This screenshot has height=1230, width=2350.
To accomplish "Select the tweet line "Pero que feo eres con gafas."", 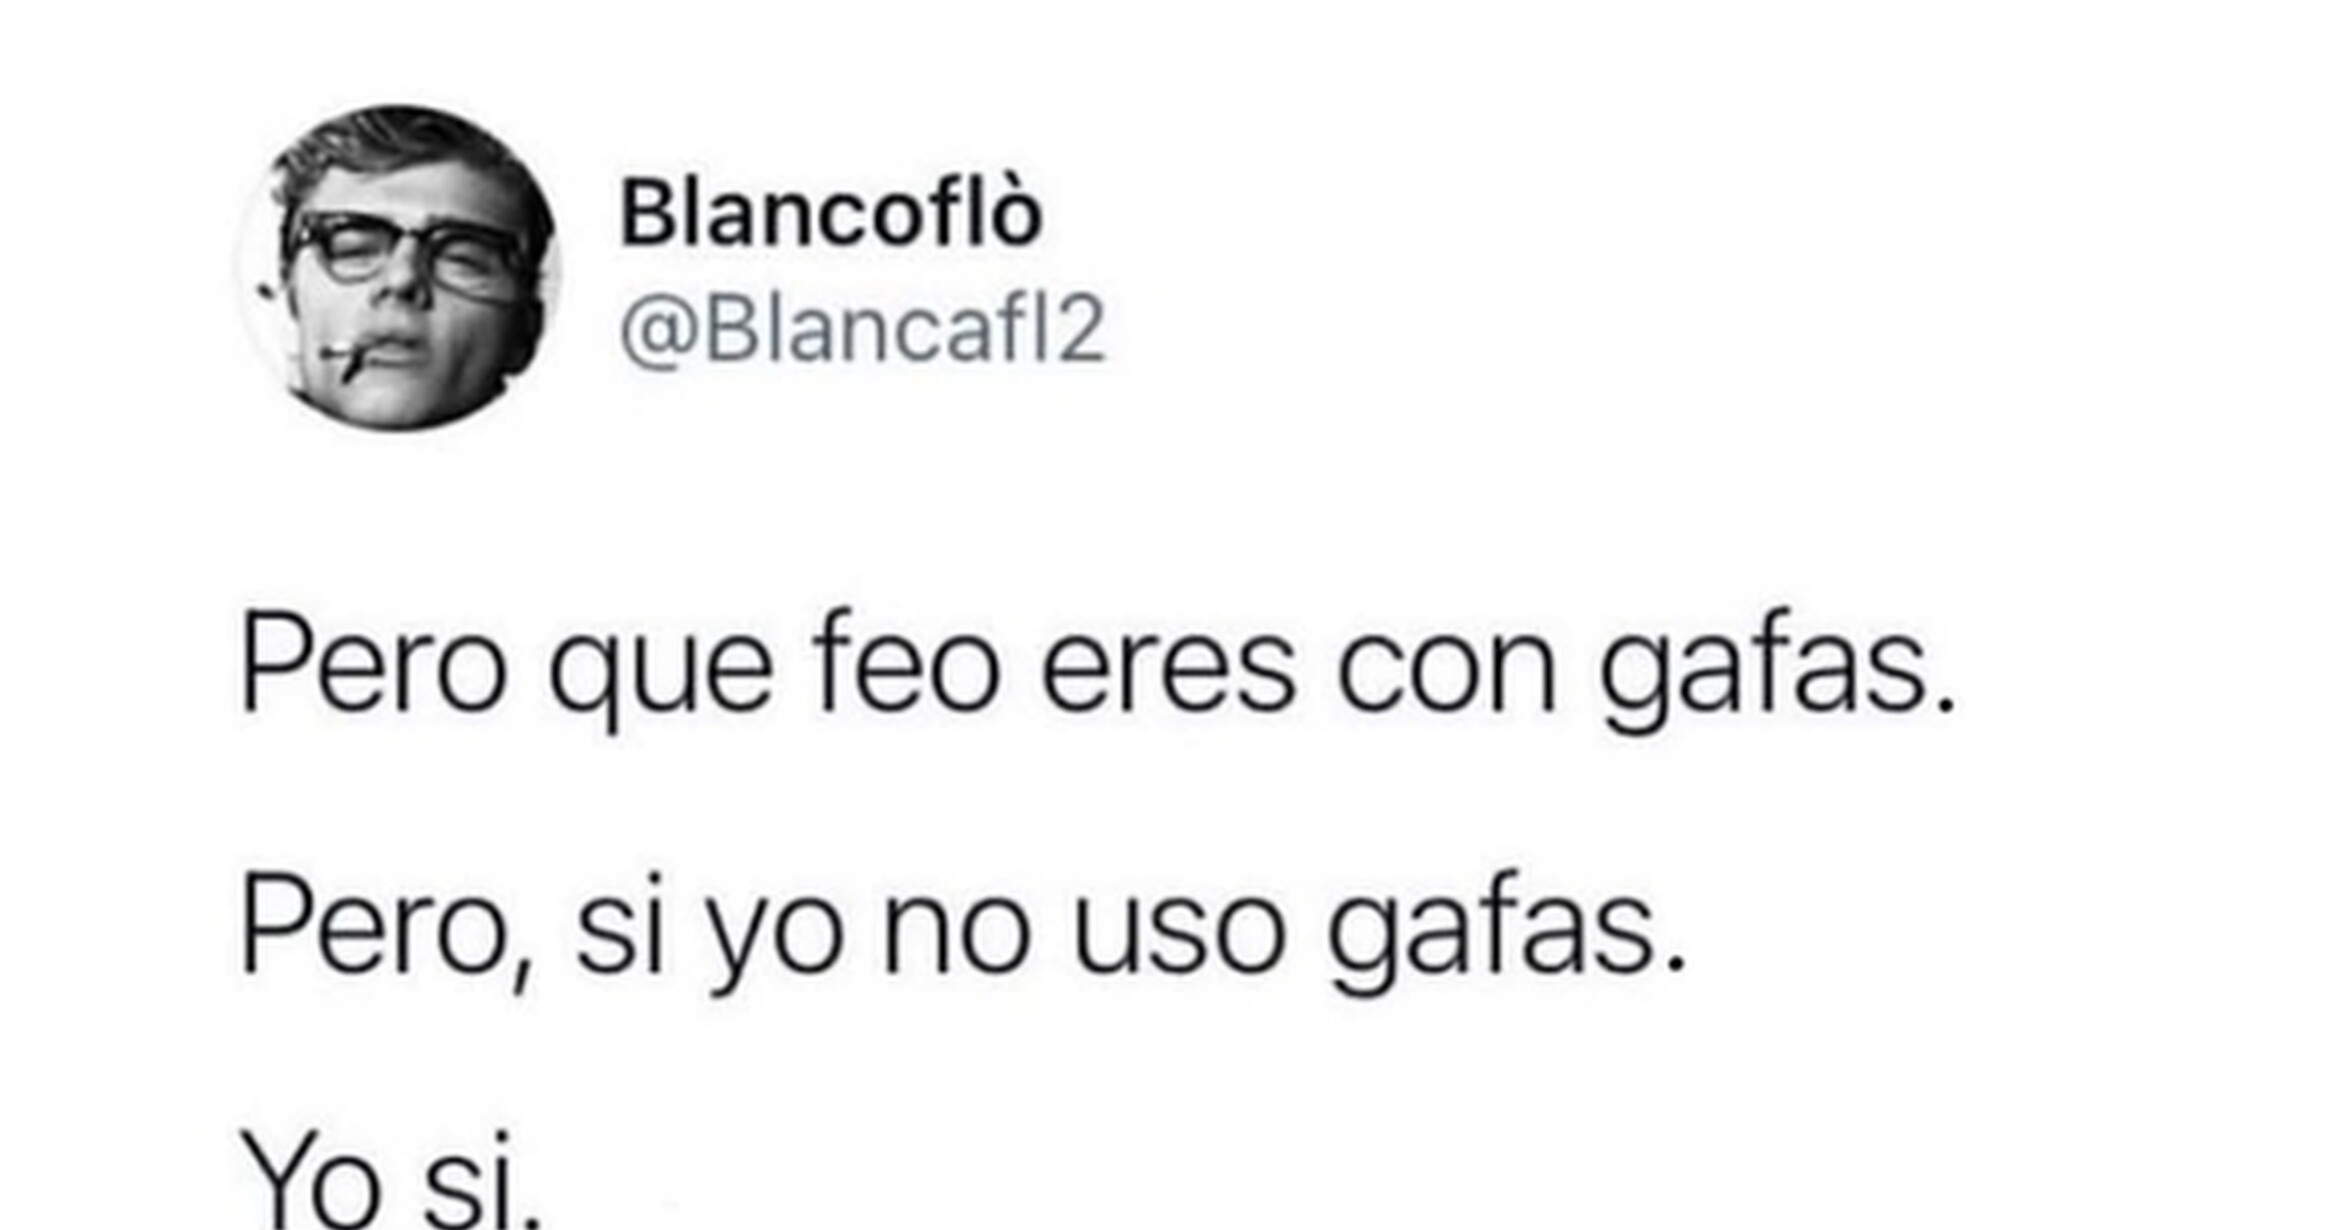I will point(1097,669).
